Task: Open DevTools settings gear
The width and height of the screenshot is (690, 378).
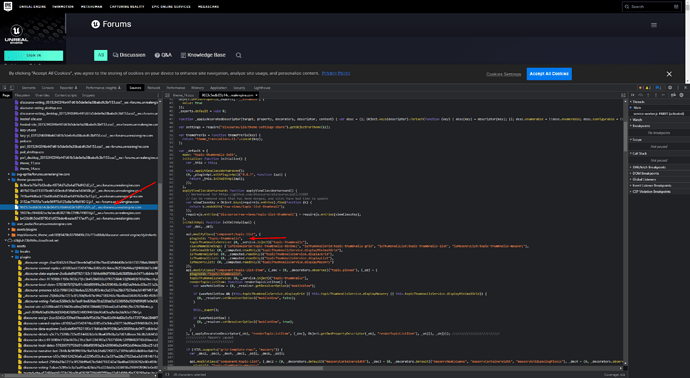Action: [x=670, y=88]
